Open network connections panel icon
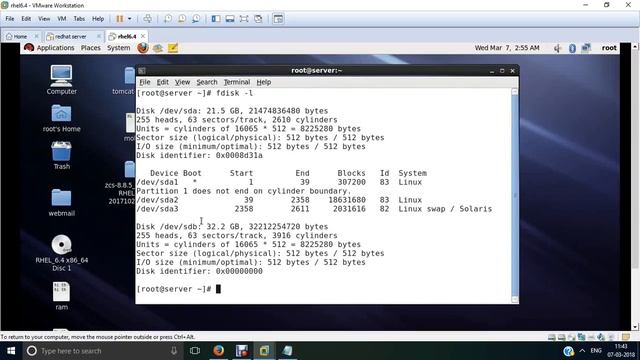Screen dimensions: 640x360 pyautogui.click(x=586, y=48)
